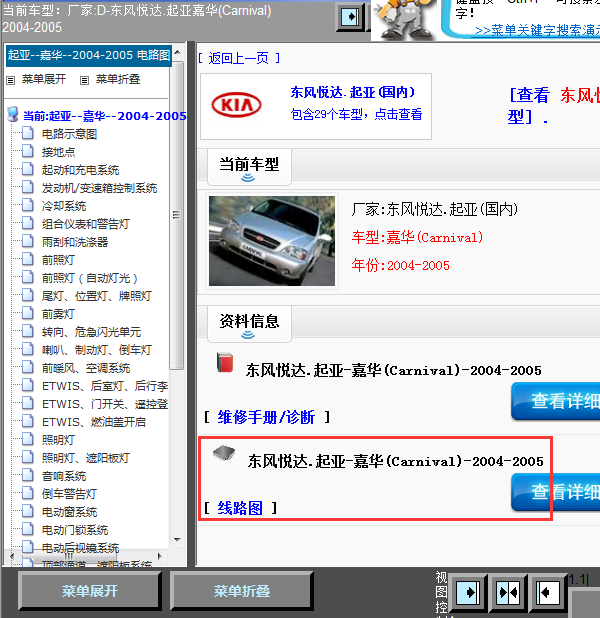Select ETWIS、后室灯、后行李 tree entry
Image resolution: width=600 pixels, height=618 pixels.
coord(105,386)
